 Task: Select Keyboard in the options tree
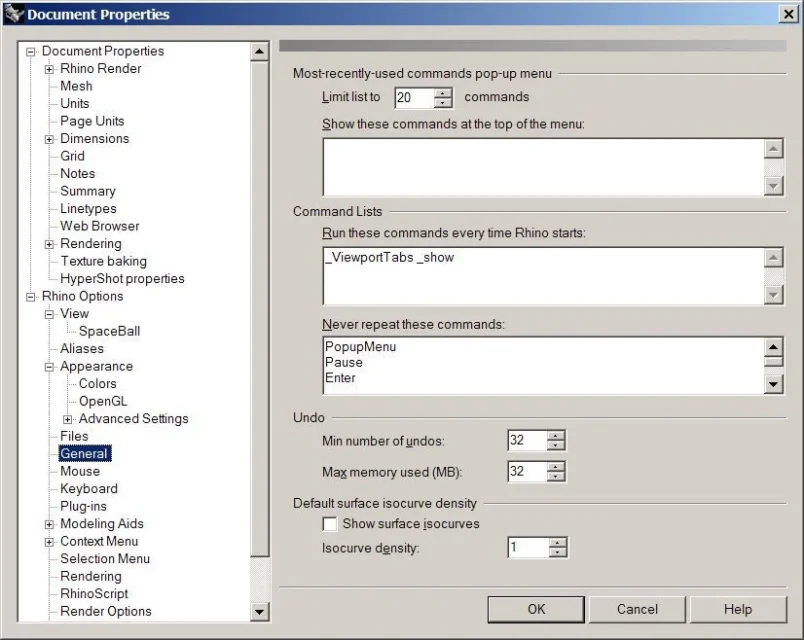click(89, 488)
